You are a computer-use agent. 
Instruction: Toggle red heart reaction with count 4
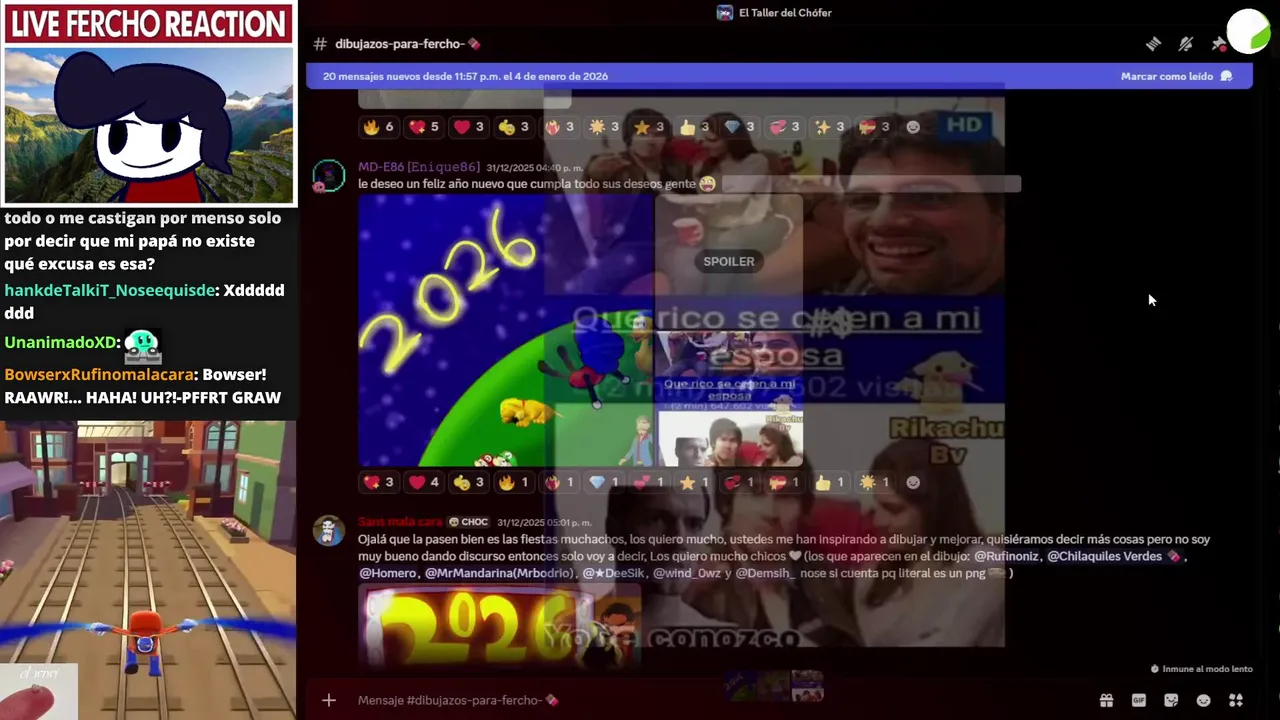423,482
